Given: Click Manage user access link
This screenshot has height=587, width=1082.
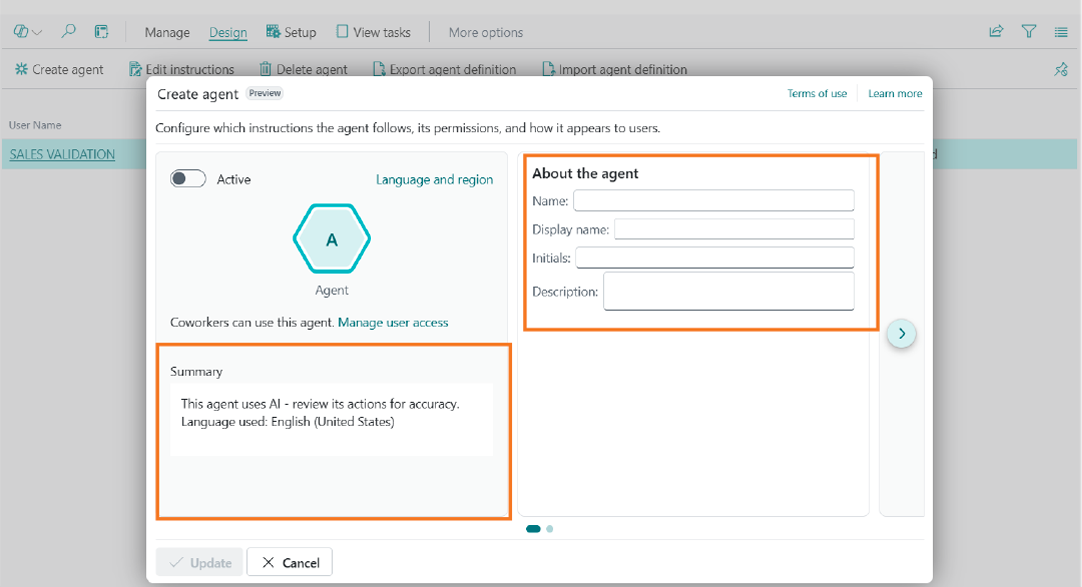Looking at the screenshot, I should 393,322.
